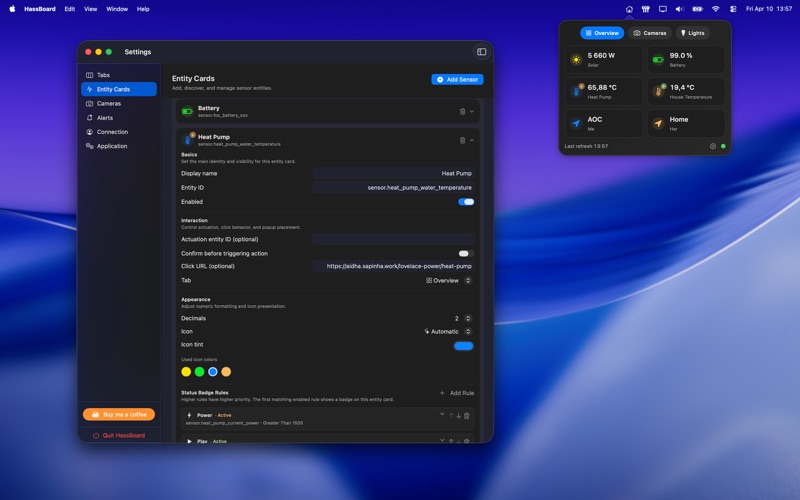Screen dimensions: 800x500
Task: Click the battery icon of the Battery entity row
Action: click(x=187, y=111)
